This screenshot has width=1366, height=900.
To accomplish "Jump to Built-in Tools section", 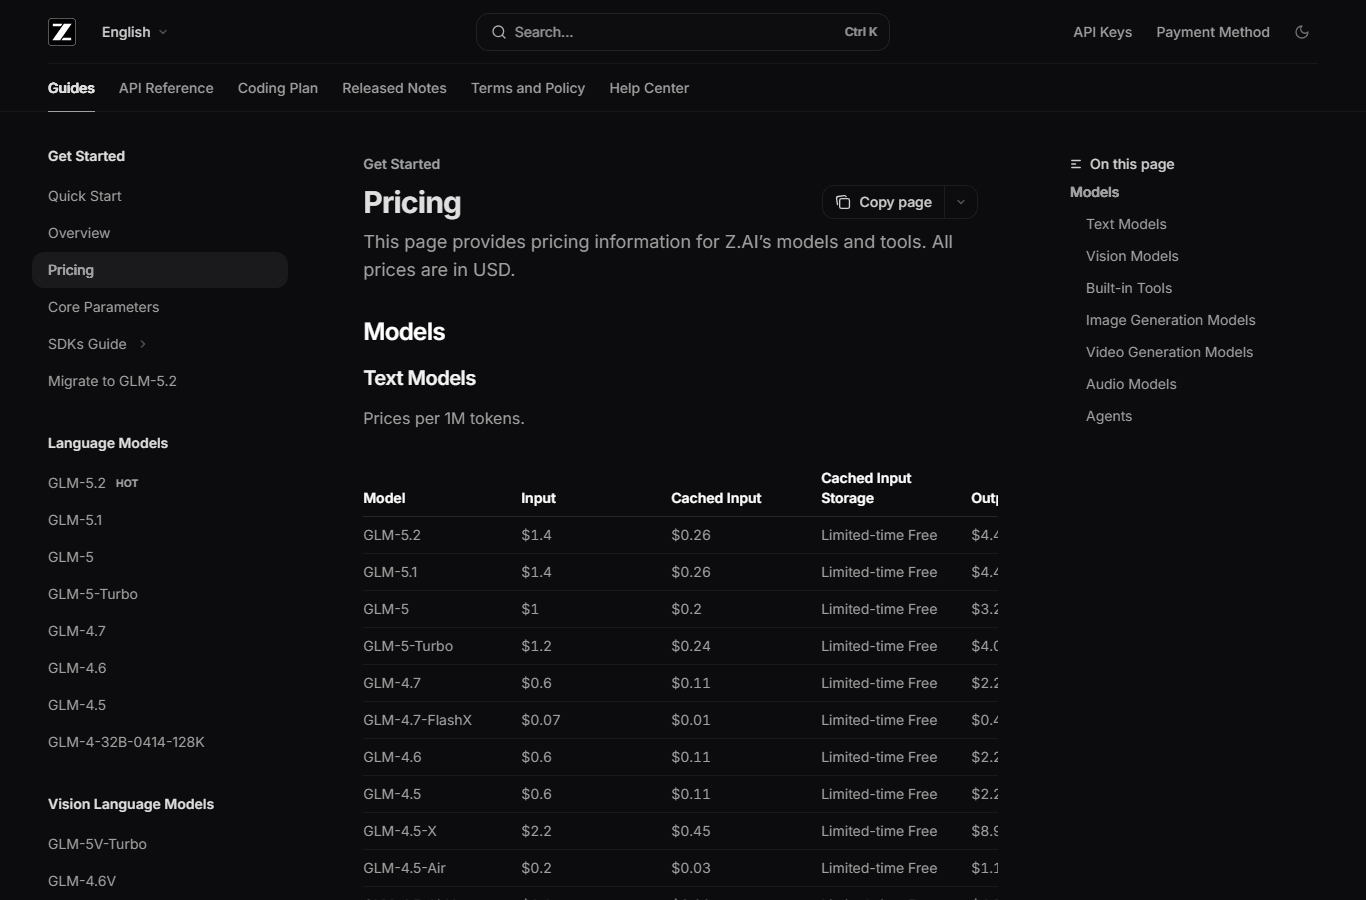I will coord(1129,288).
